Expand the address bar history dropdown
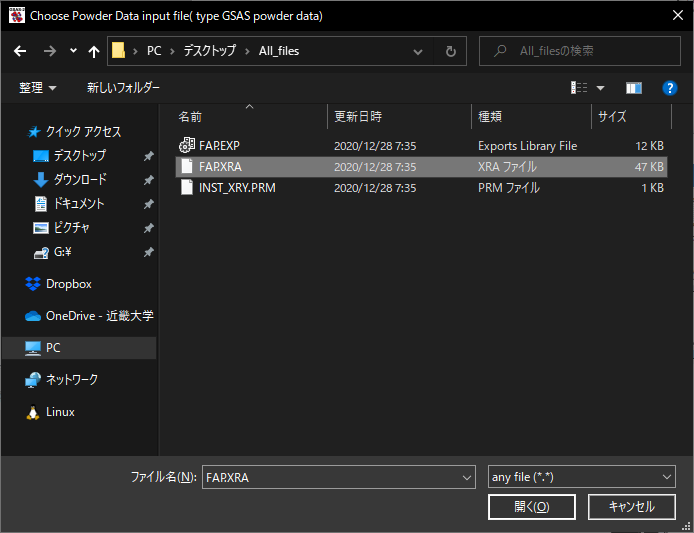 [x=422, y=51]
